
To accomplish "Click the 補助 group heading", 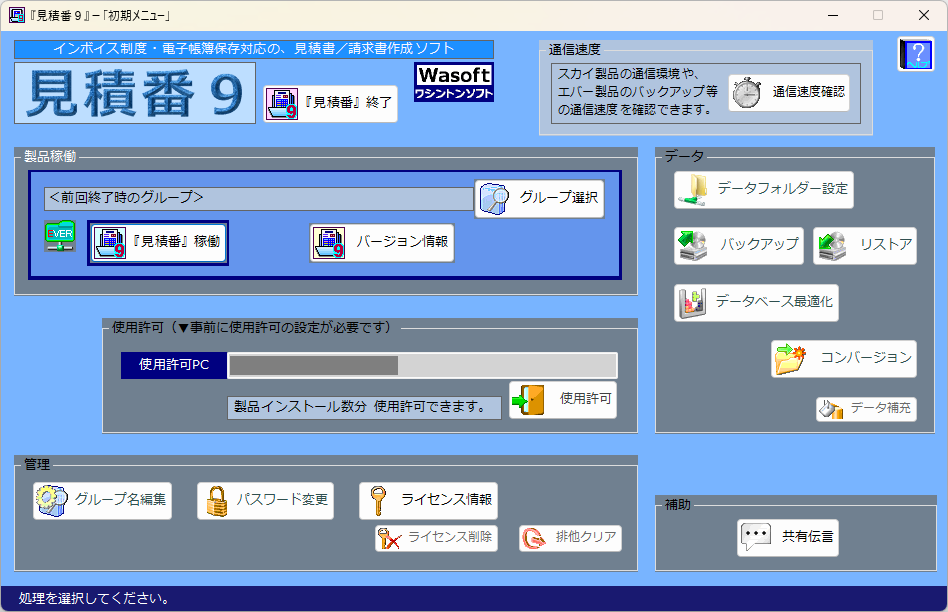I will point(678,504).
